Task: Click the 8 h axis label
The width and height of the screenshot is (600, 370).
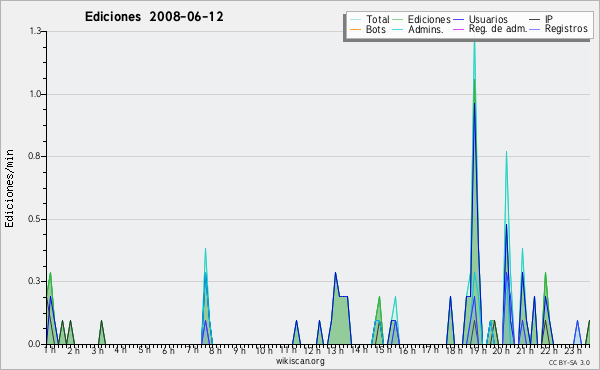Action: (x=215, y=350)
